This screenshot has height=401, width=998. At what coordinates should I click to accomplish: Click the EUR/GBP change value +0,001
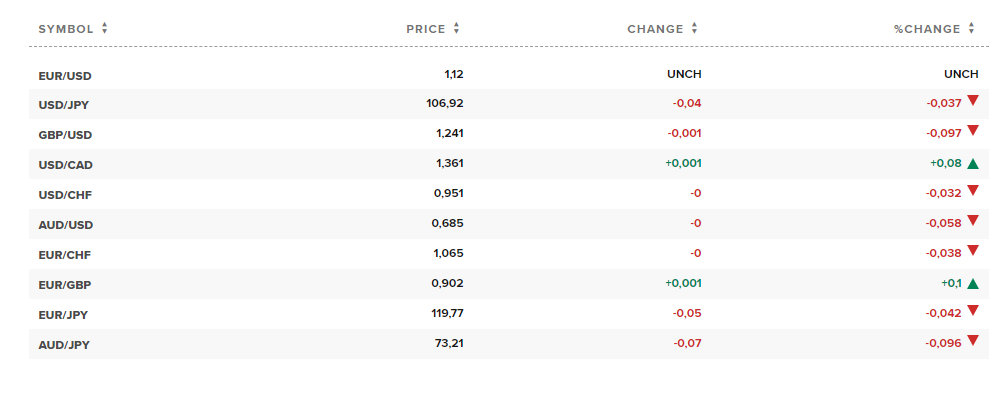(684, 283)
